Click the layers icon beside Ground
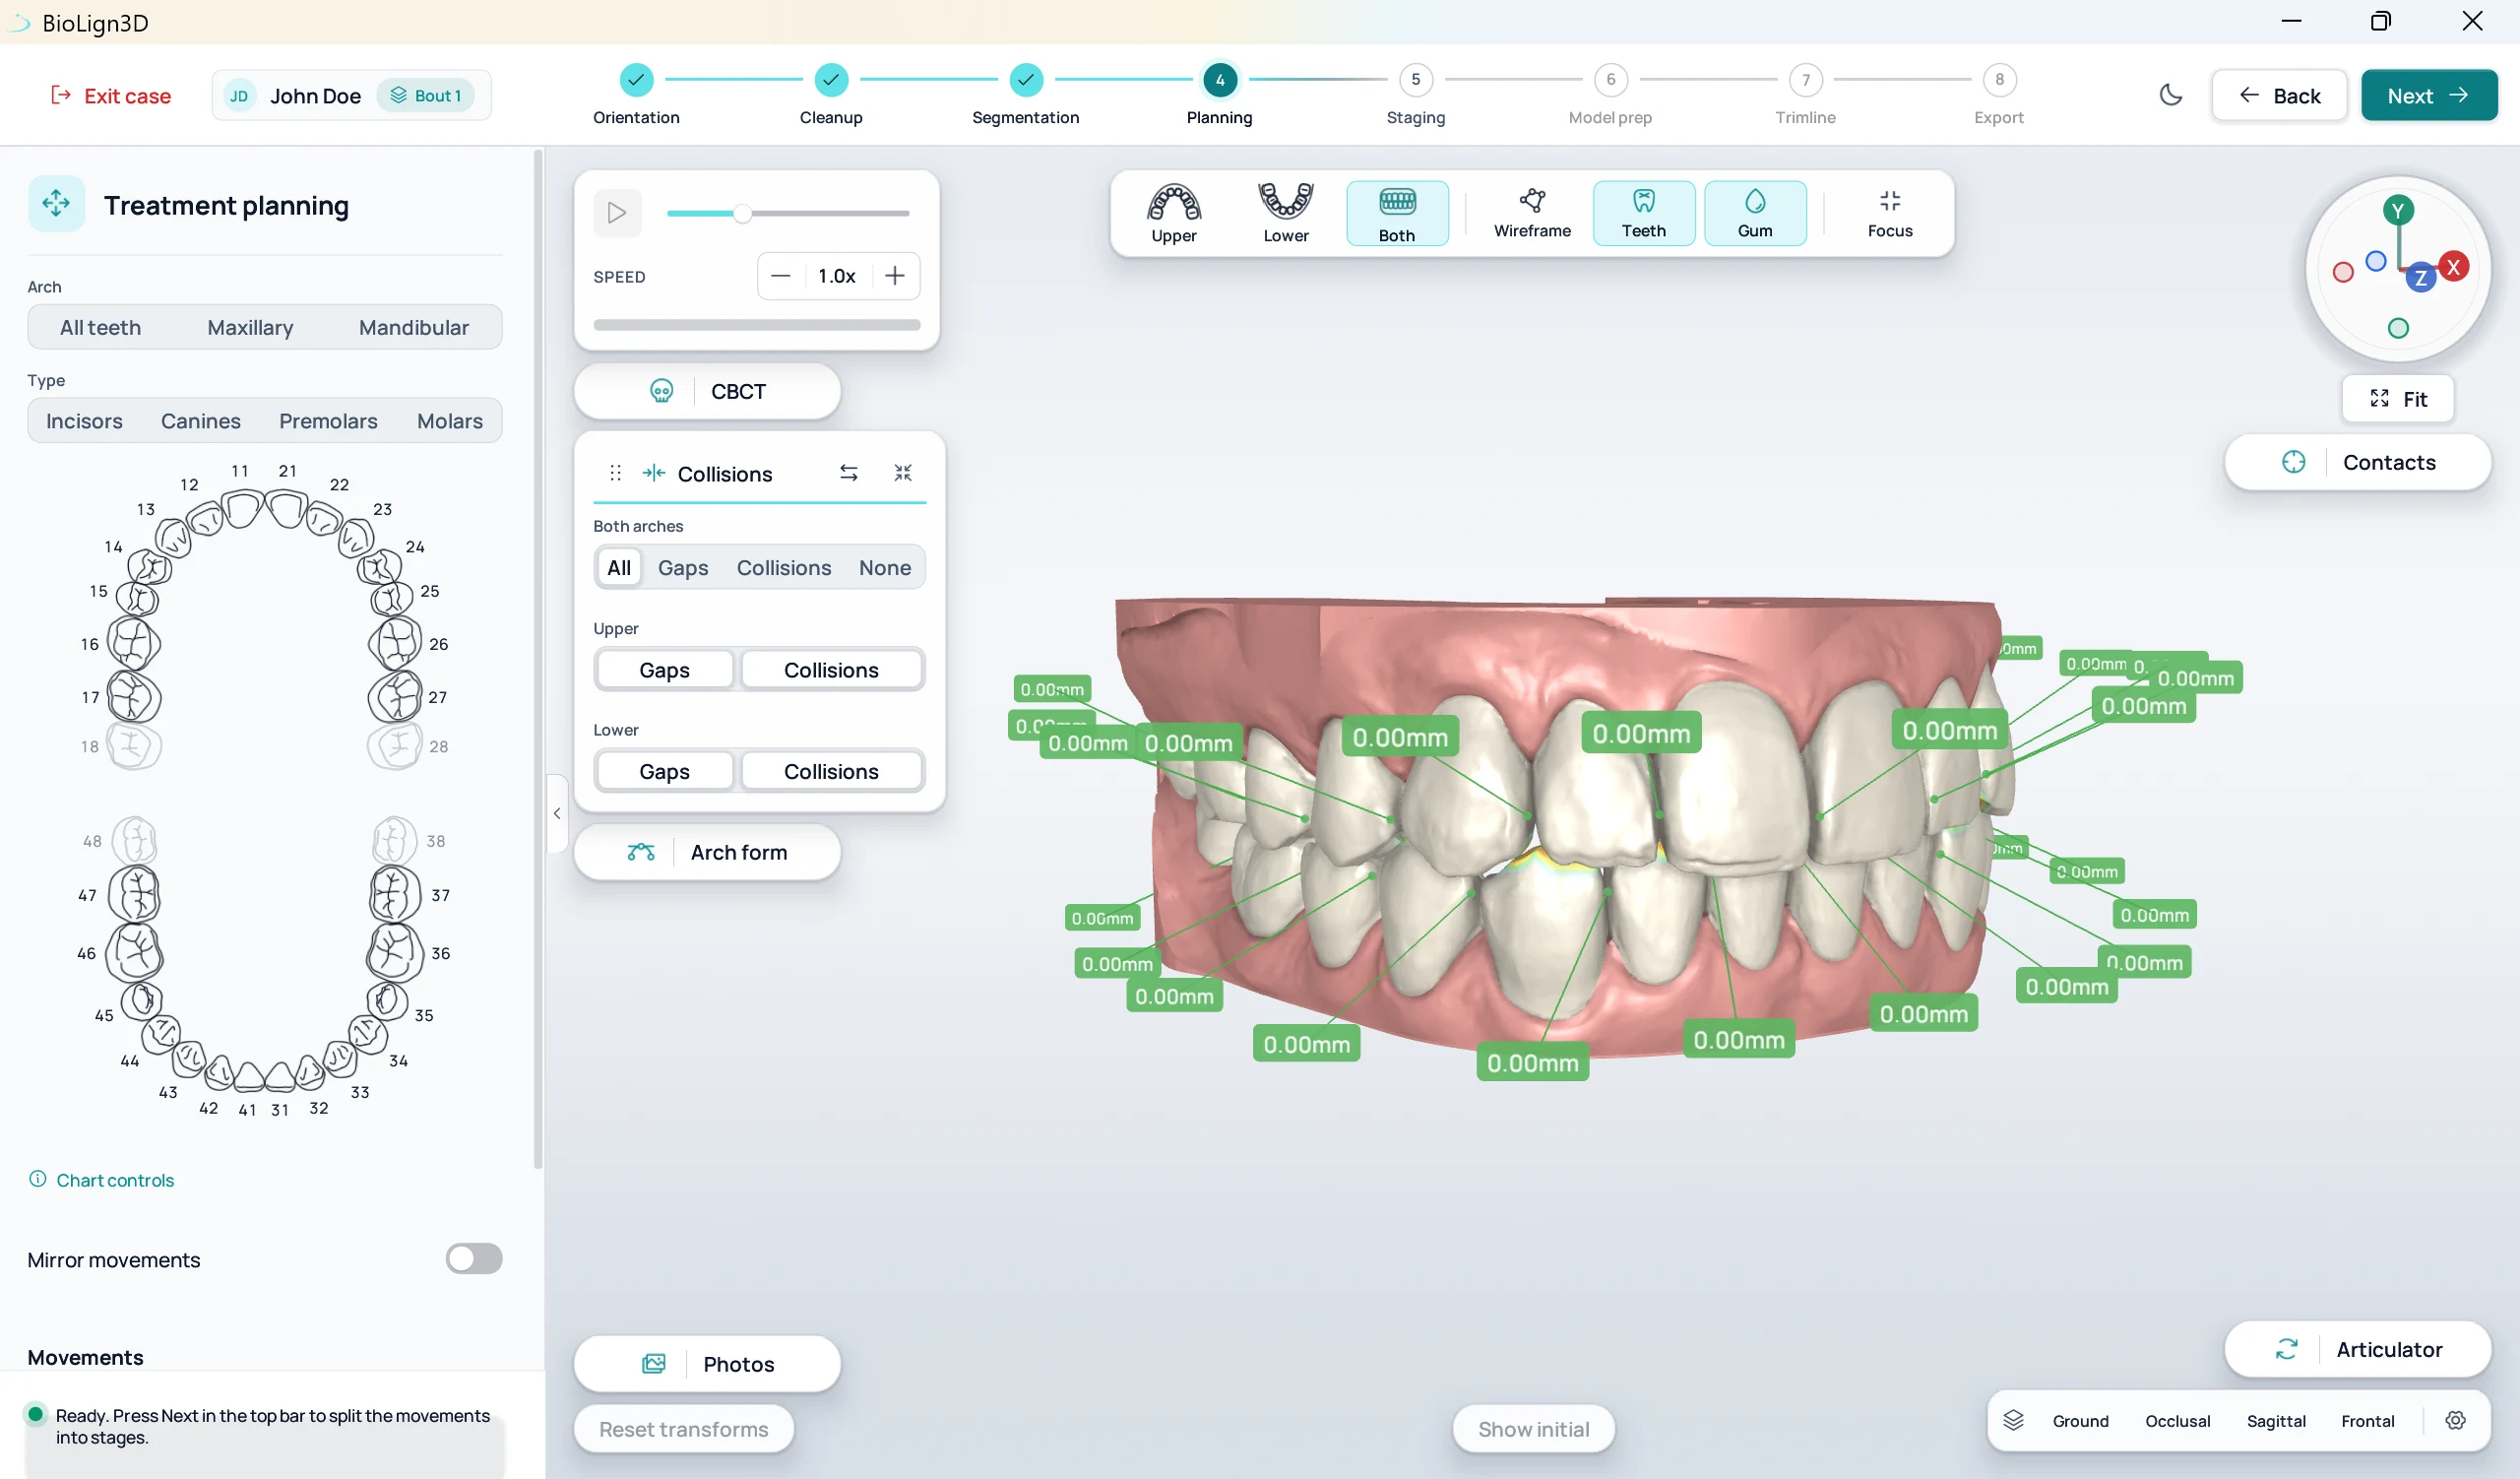 [2013, 1421]
